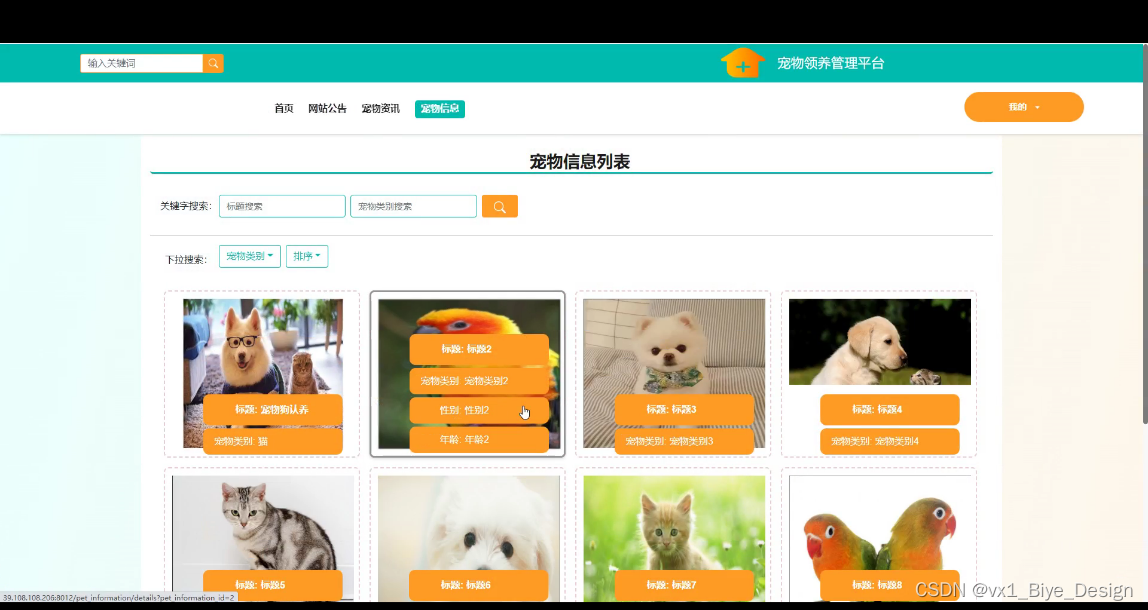Open the Labrador puppy photo
This screenshot has height=610, width=1148.
click(x=879, y=341)
